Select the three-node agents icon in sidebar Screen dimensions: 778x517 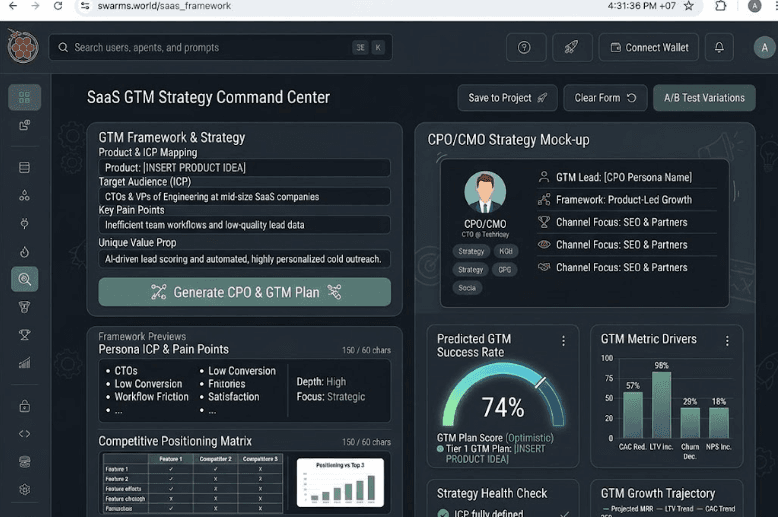click(x=24, y=195)
